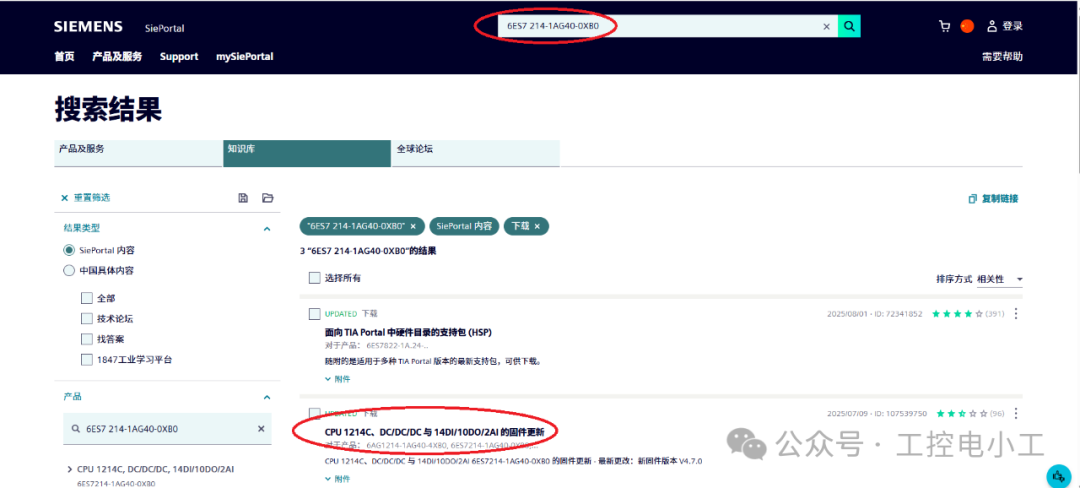Tick the 选择所有 checkbox
Viewport: 1080px width, 488px height.
point(315,278)
